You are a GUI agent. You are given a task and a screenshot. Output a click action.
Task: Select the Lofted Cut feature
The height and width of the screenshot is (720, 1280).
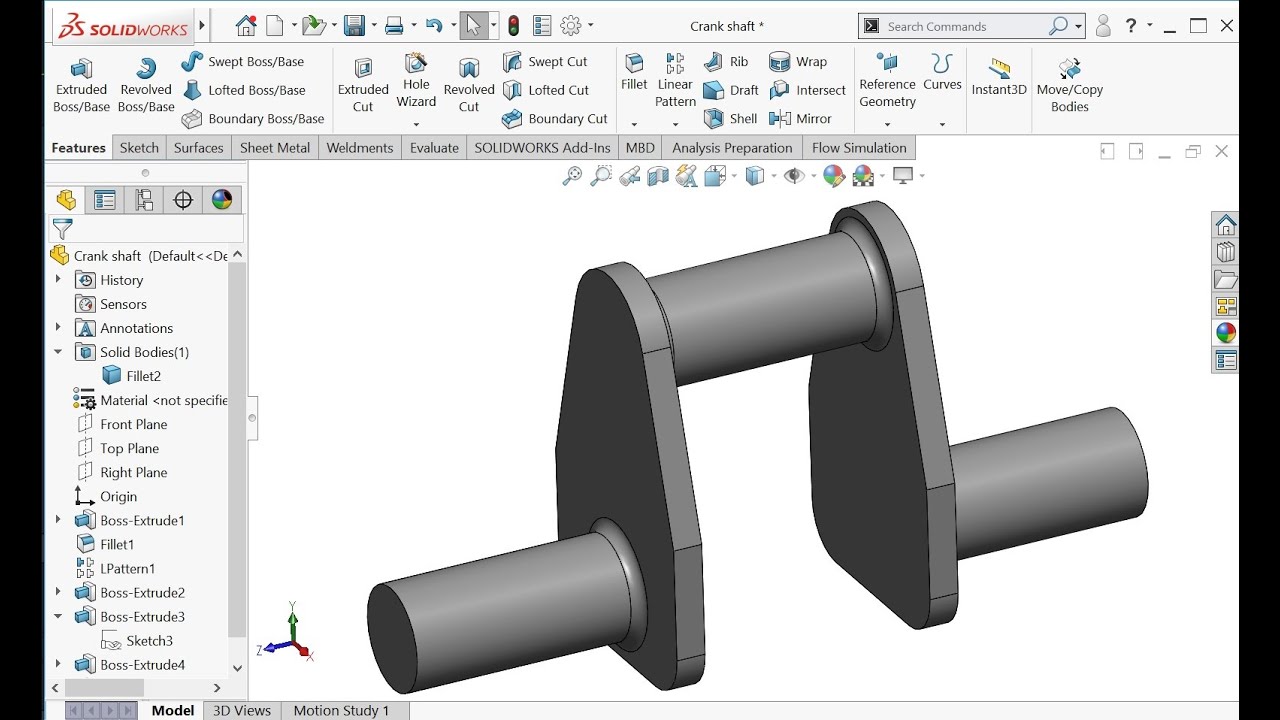(x=546, y=90)
